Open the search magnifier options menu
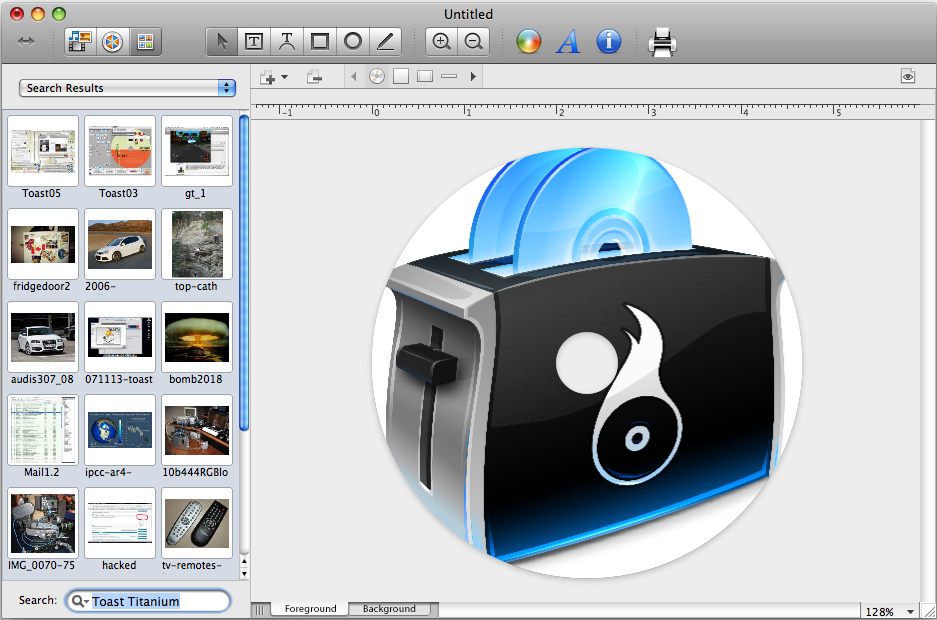The height and width of the screenshot is (620, 937). [x=79, y=601]
